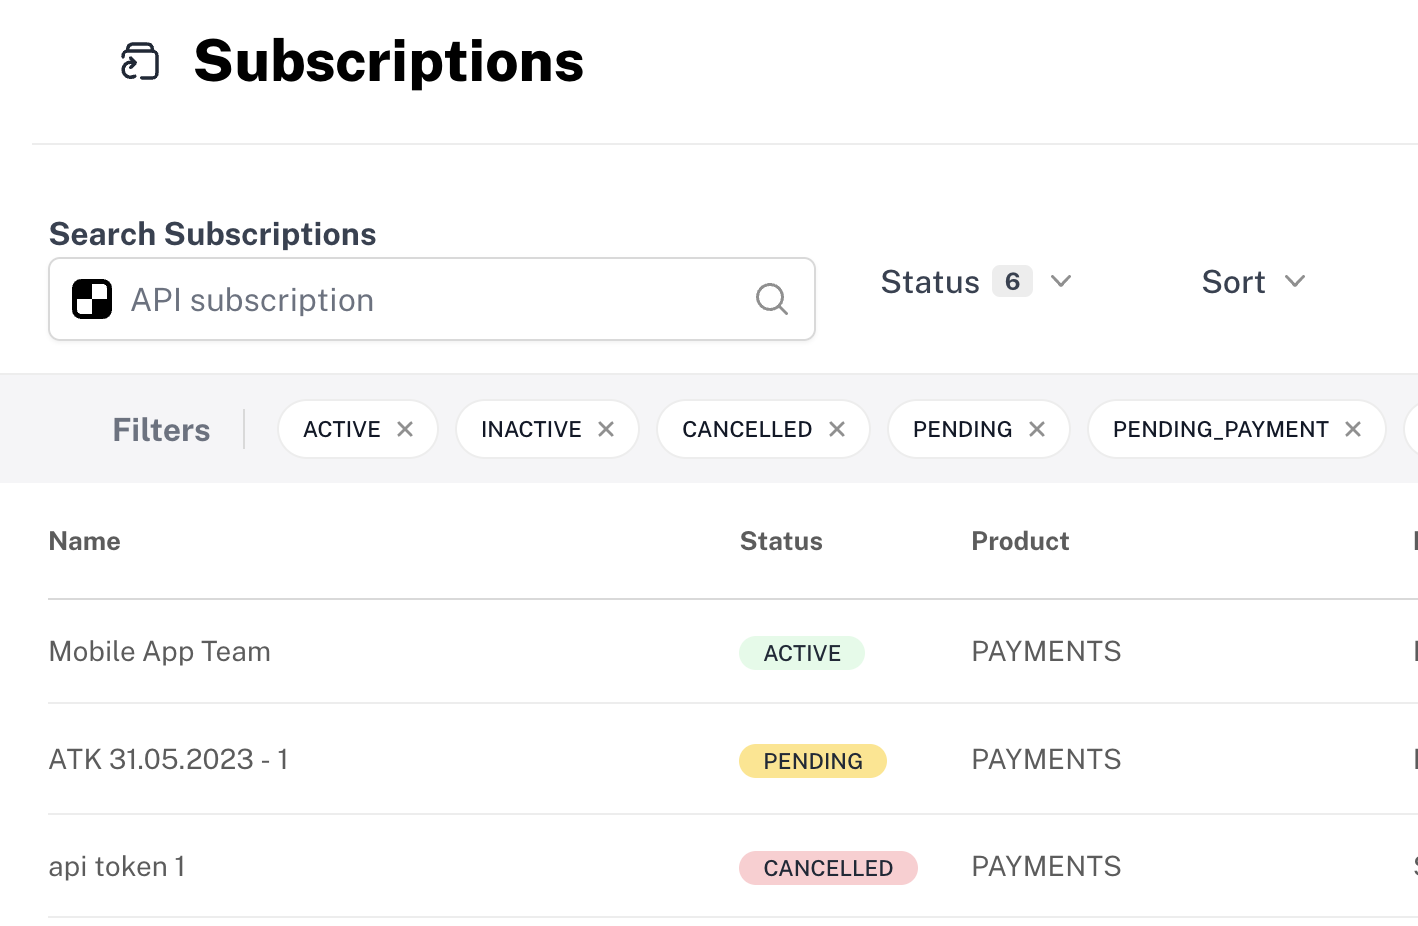The height and width of the screenshot is (926, 1418).
Task: Remove the PENDING filter via its X icon
Action: 1036,428
